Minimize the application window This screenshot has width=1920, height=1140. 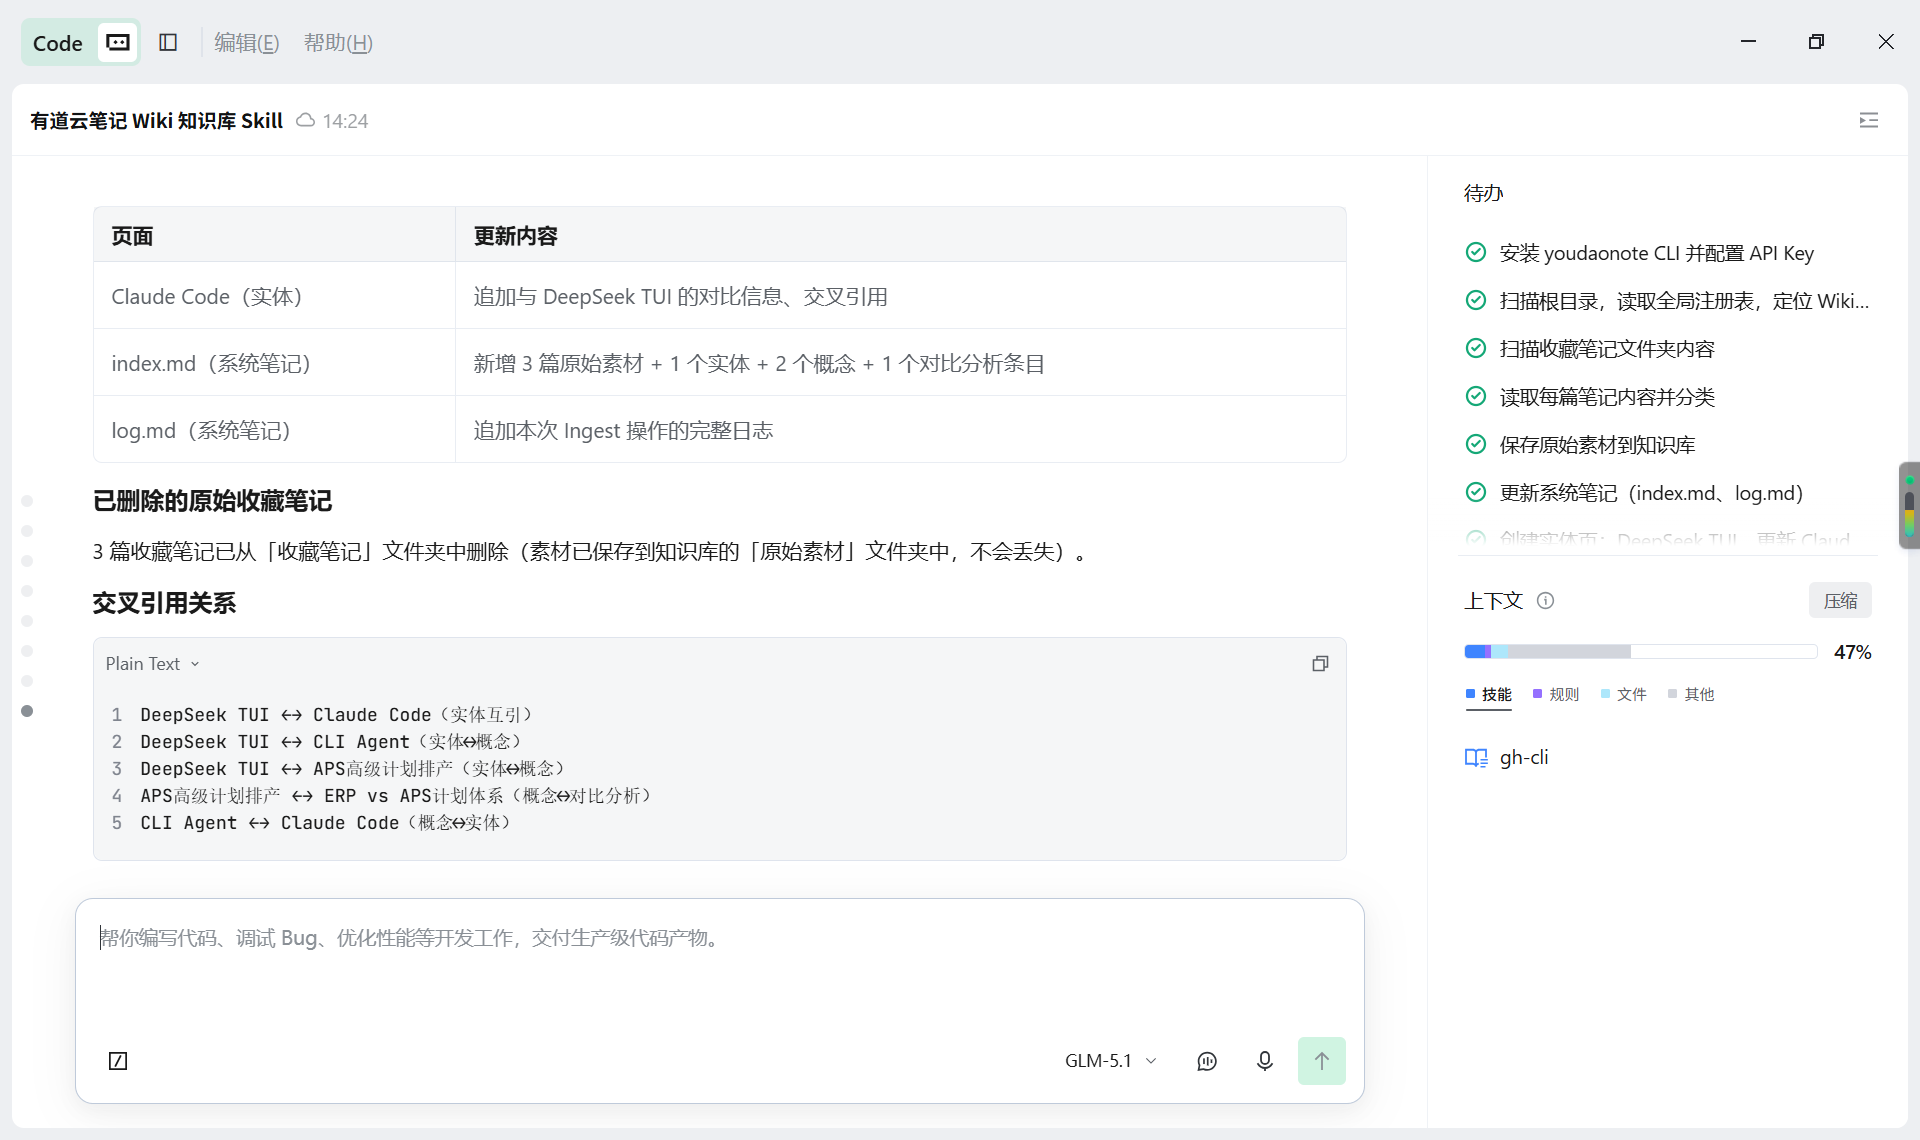tap(1748, 41)
